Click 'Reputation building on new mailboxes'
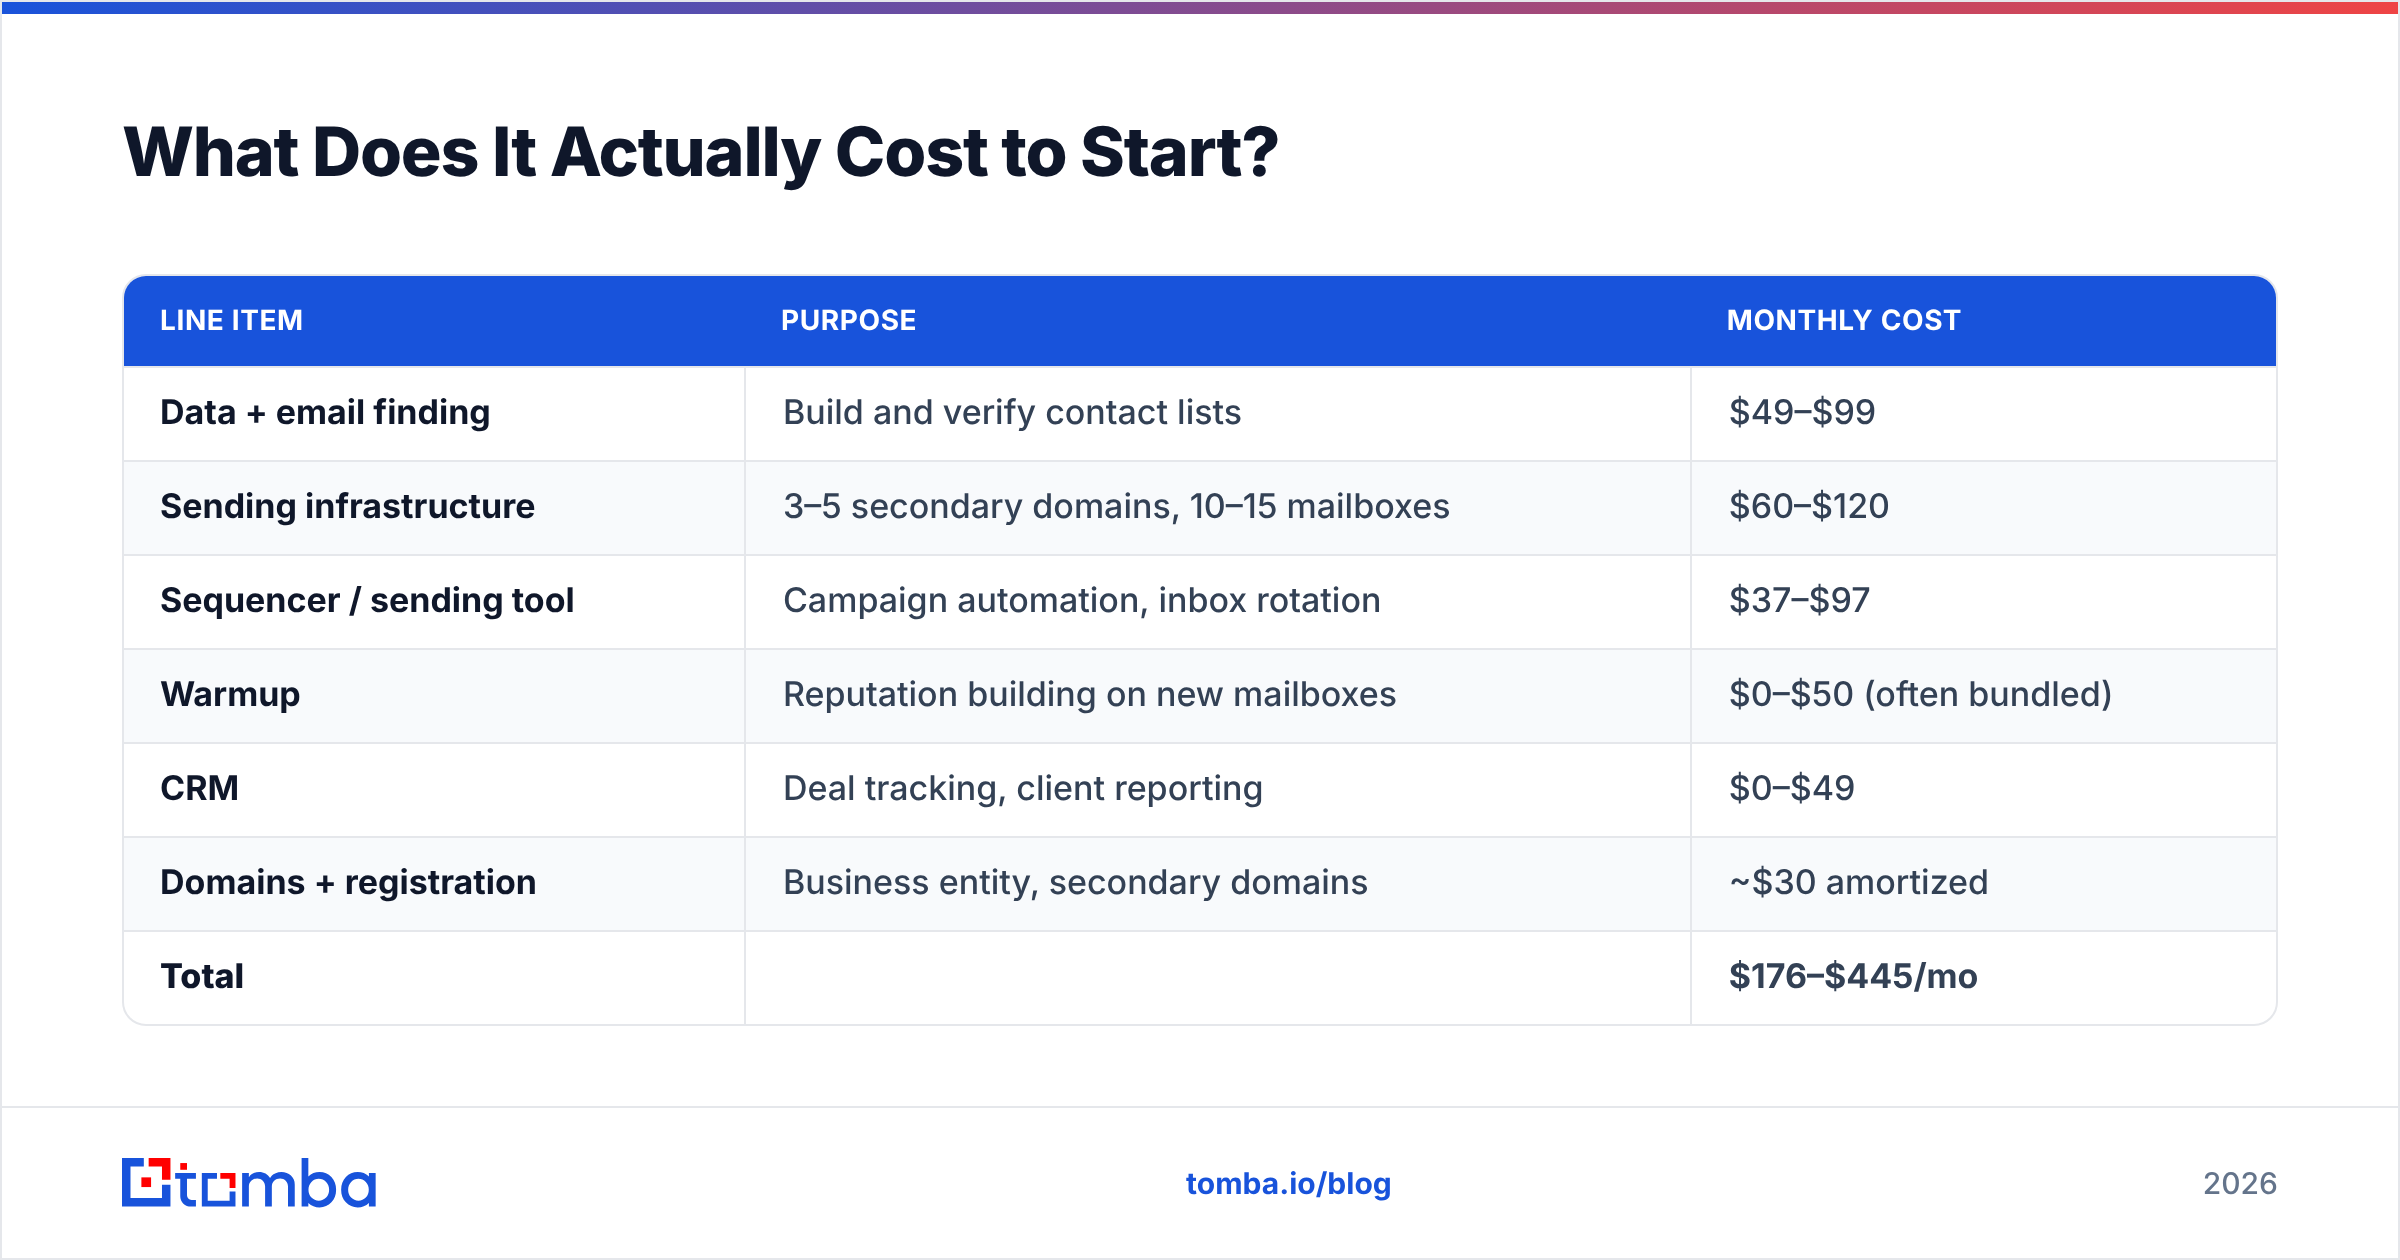The height and width of the screenshot is (1260, 2400). coord(1089,694)
